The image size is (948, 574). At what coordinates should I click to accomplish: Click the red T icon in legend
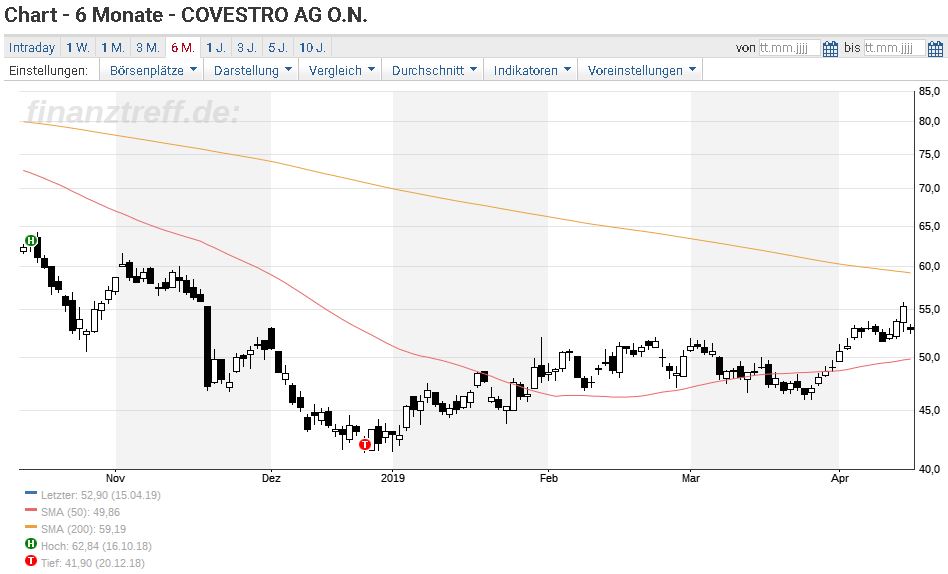point(31,561)
